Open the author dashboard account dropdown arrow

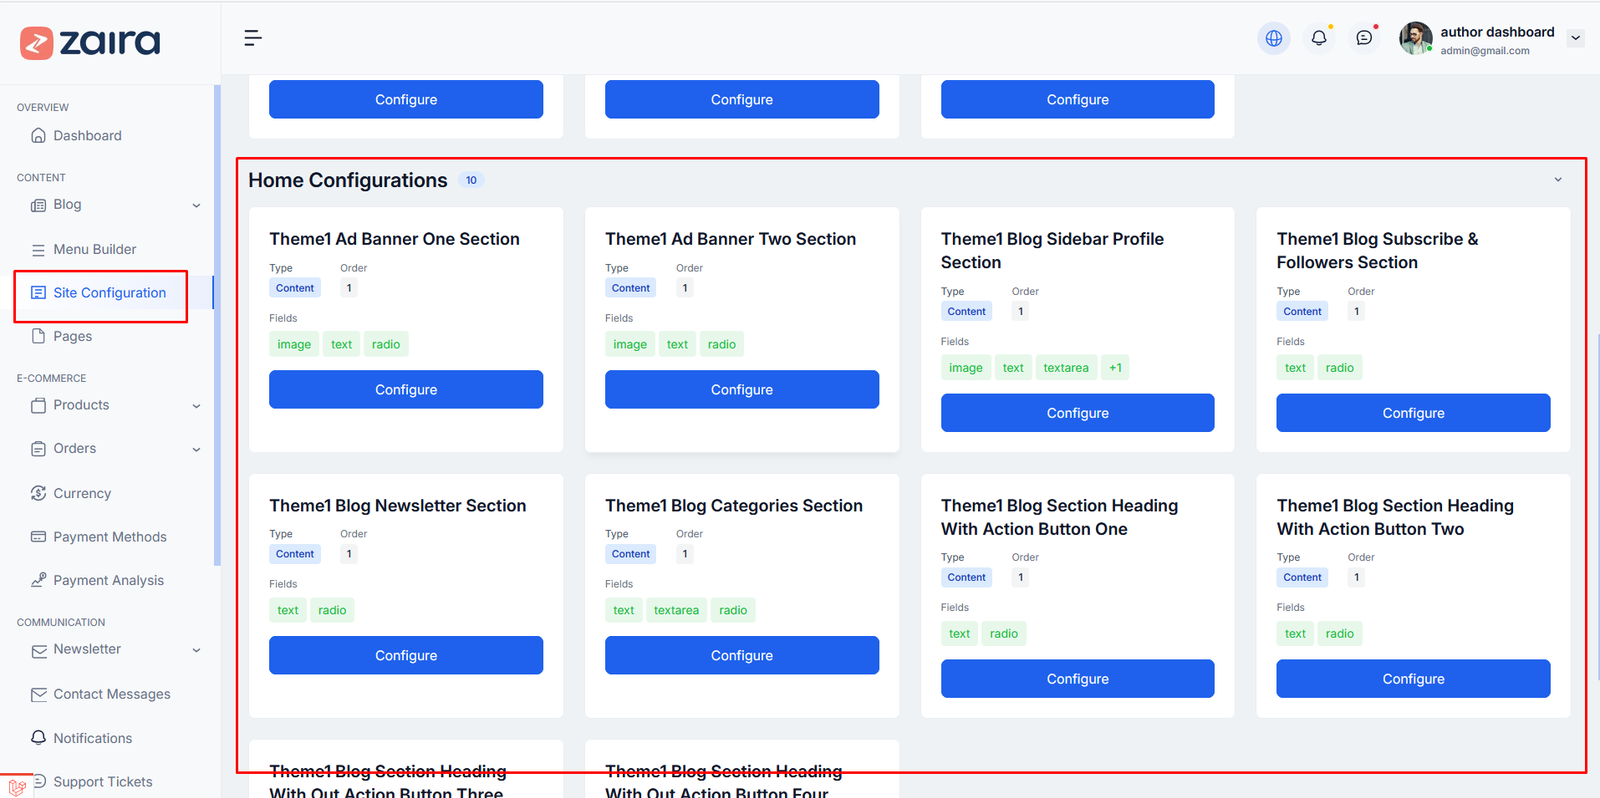point(1575,38)
